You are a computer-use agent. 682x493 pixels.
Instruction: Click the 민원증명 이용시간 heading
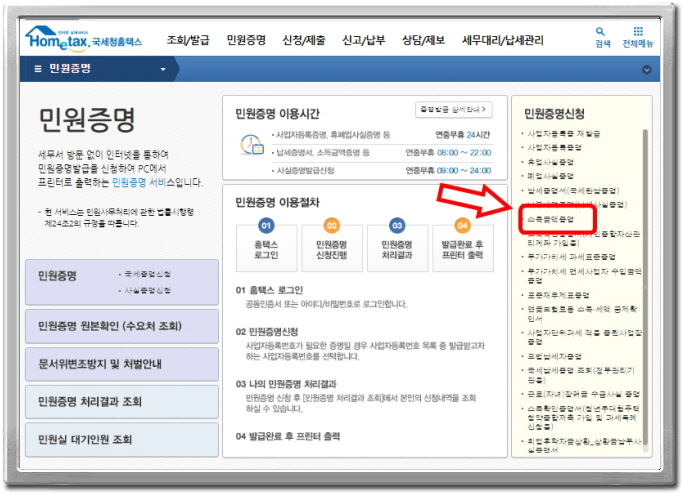[277, 114]
